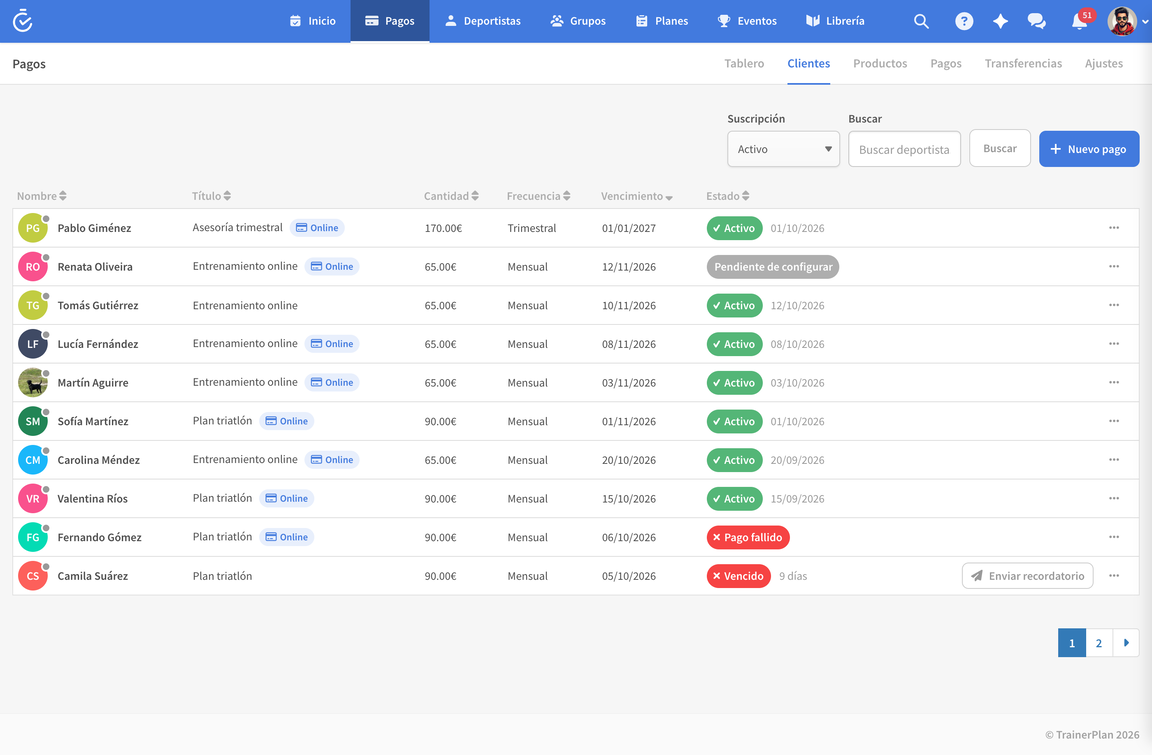
Task: Click Martín Aguirre's profile photo
Action: 32,383
